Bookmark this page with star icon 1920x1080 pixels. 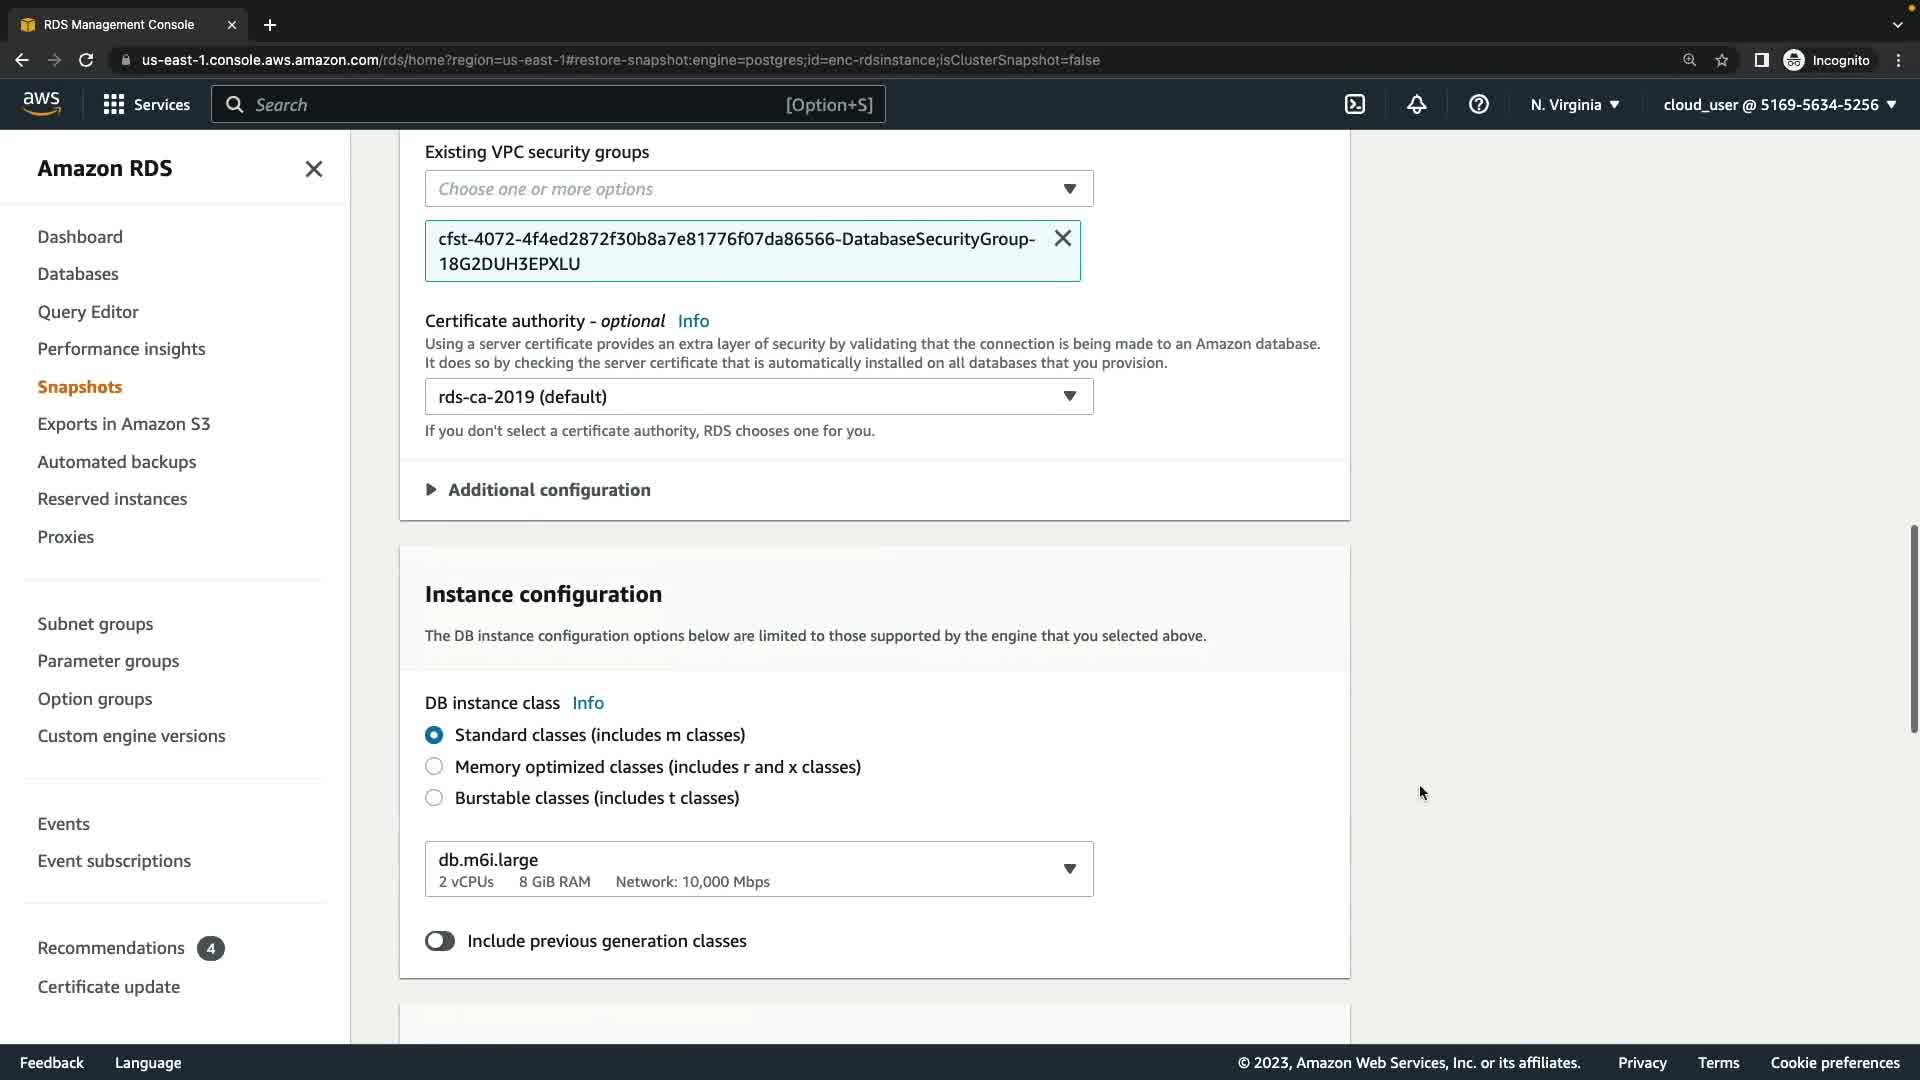(1721, 60)
